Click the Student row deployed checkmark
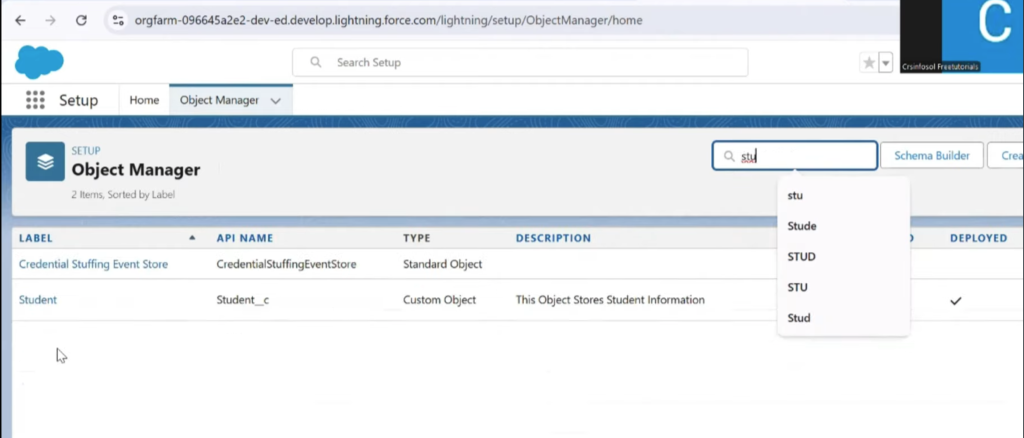 955,300
